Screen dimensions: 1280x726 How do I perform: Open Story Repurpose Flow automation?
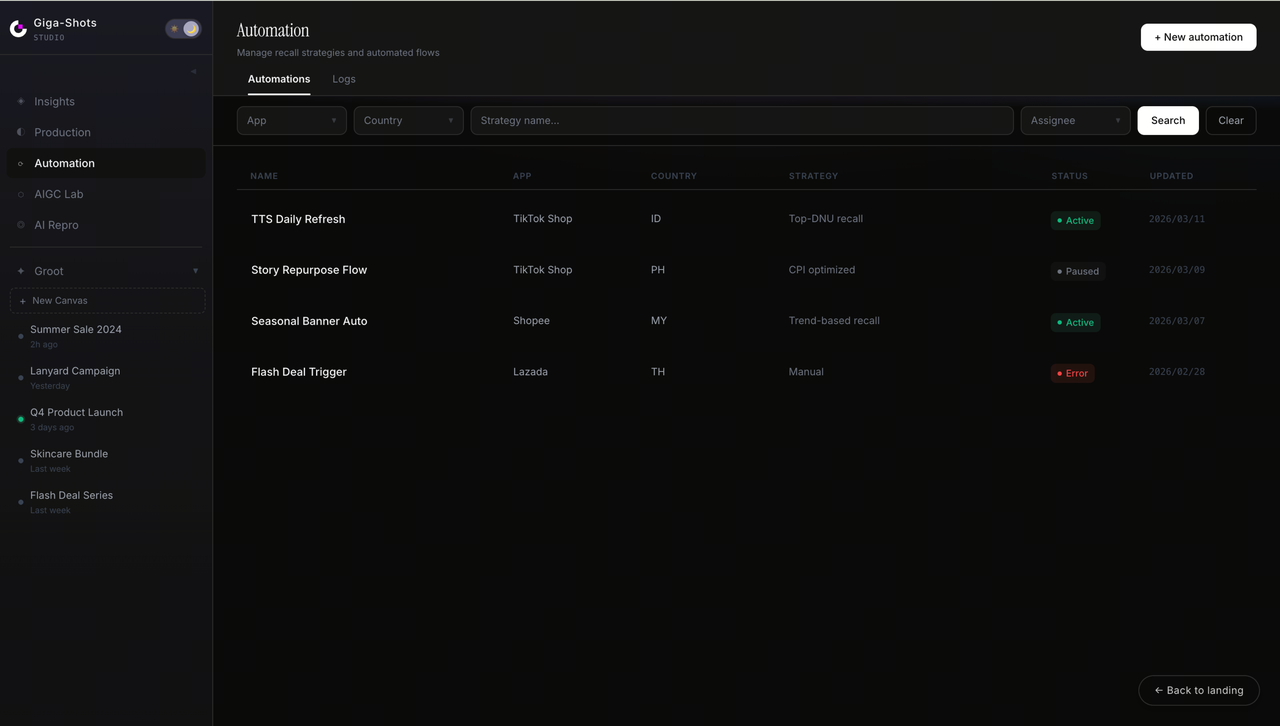[309, 270]
